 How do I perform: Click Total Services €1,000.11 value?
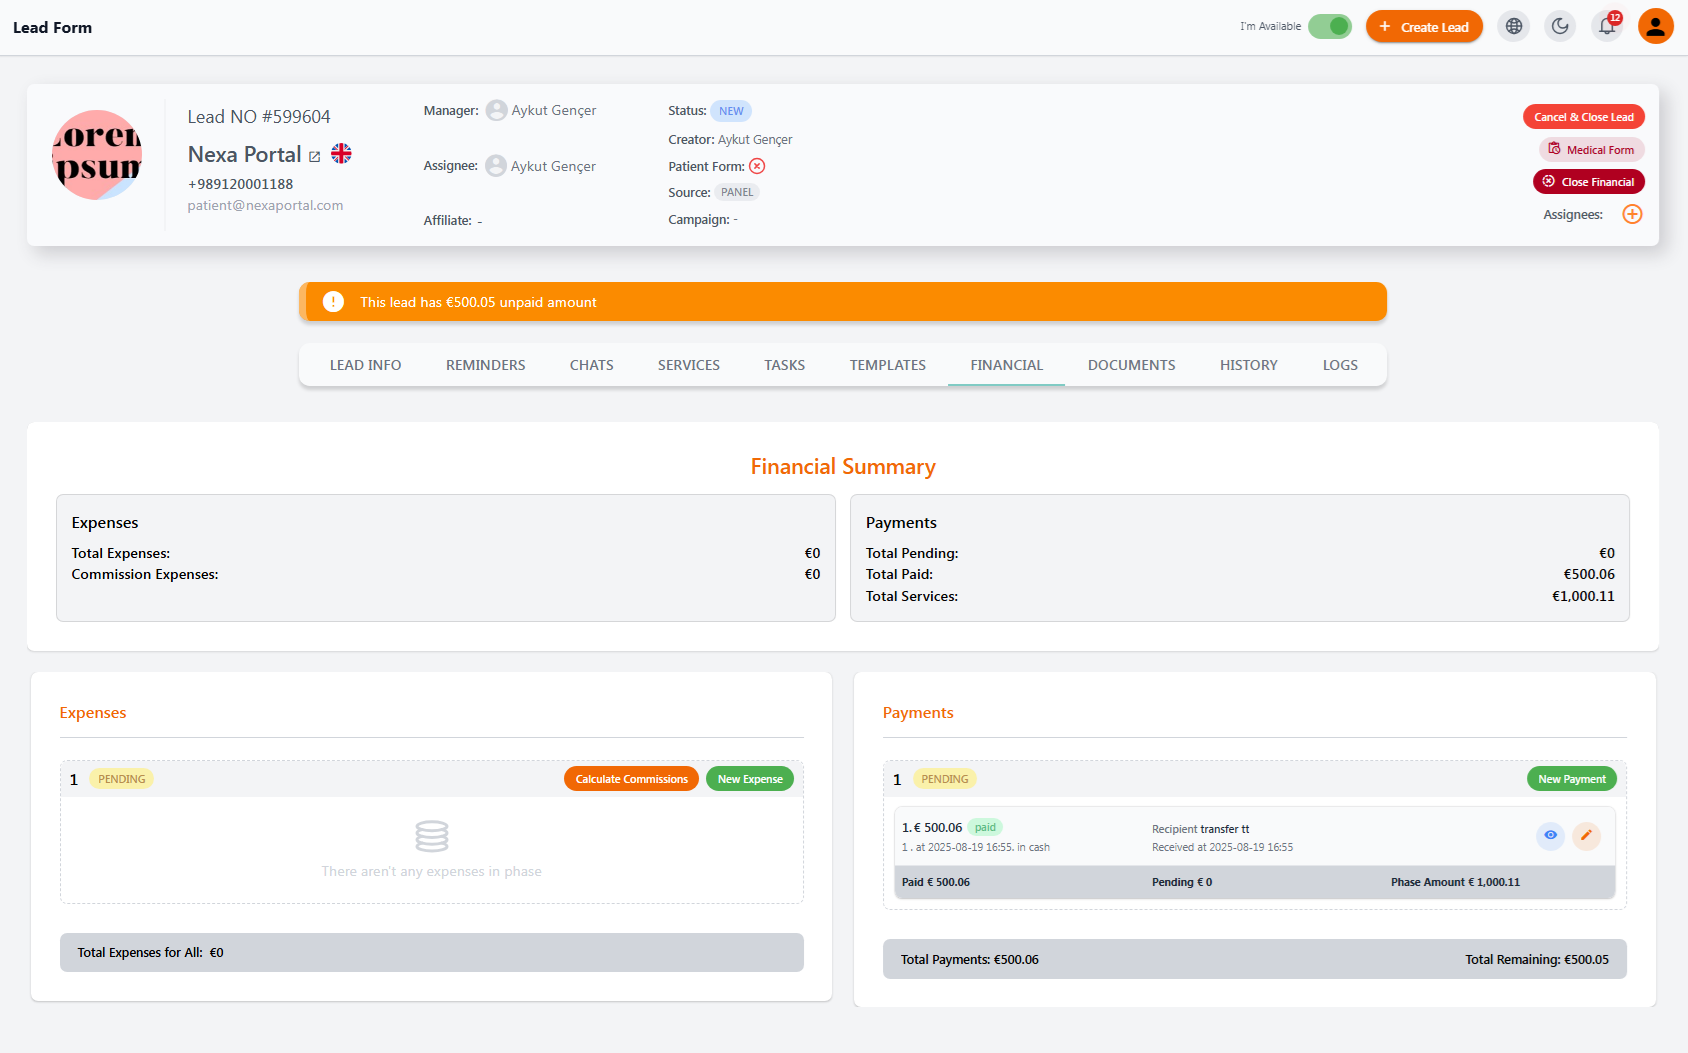click(1583, 596)
